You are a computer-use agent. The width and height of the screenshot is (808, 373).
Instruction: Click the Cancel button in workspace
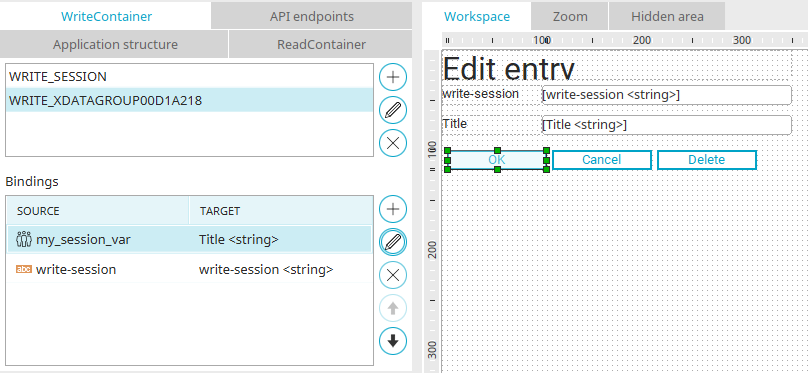(x=601, y=160)
